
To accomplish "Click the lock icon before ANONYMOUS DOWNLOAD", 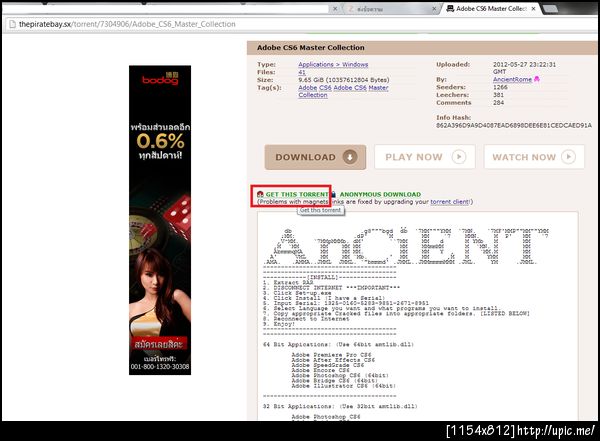I will [x=333, y=194].
